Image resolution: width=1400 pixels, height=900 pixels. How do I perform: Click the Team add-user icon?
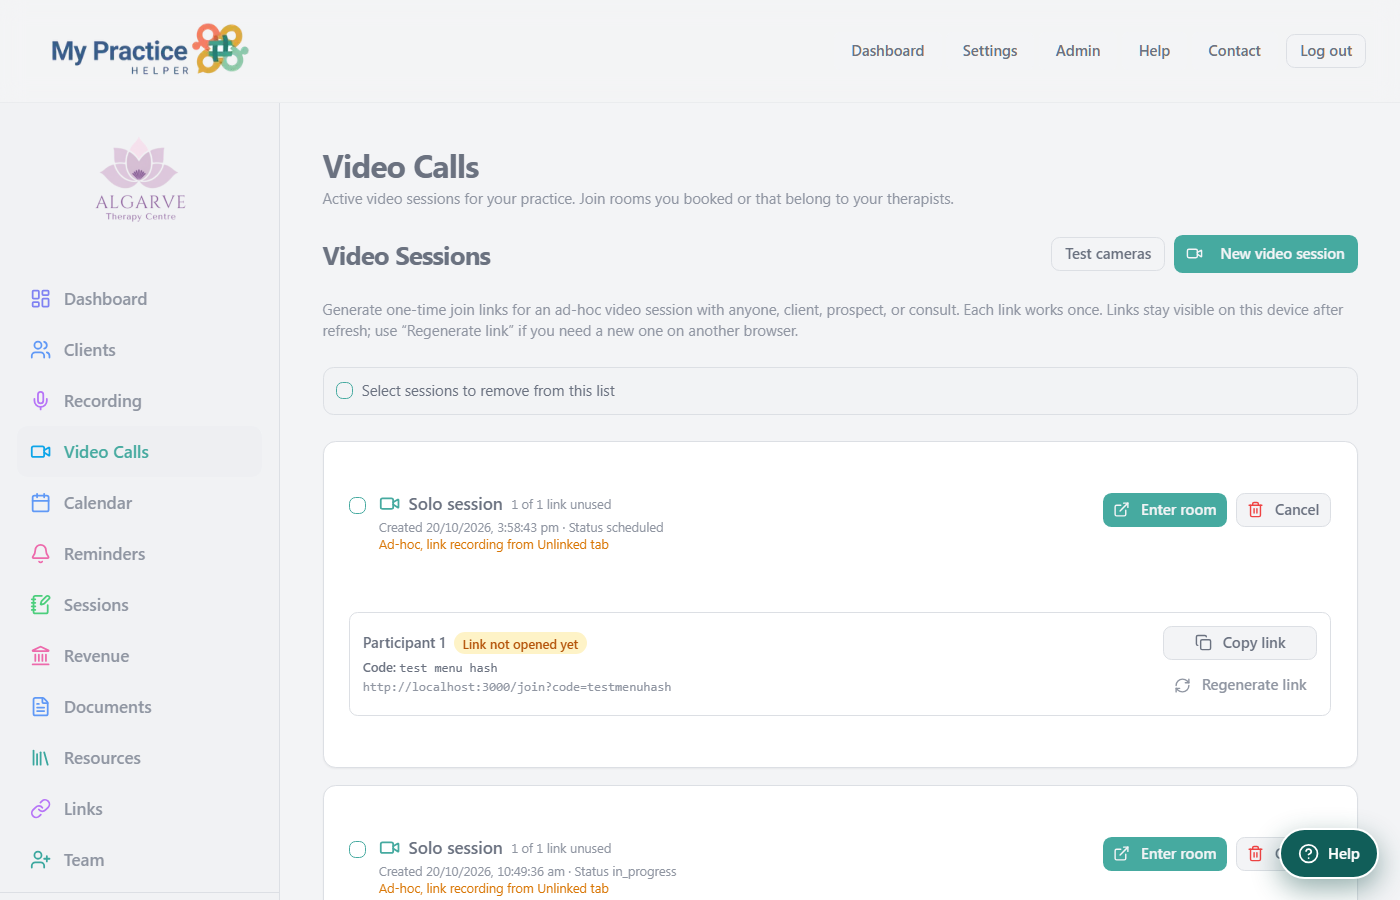click(40, 860)
